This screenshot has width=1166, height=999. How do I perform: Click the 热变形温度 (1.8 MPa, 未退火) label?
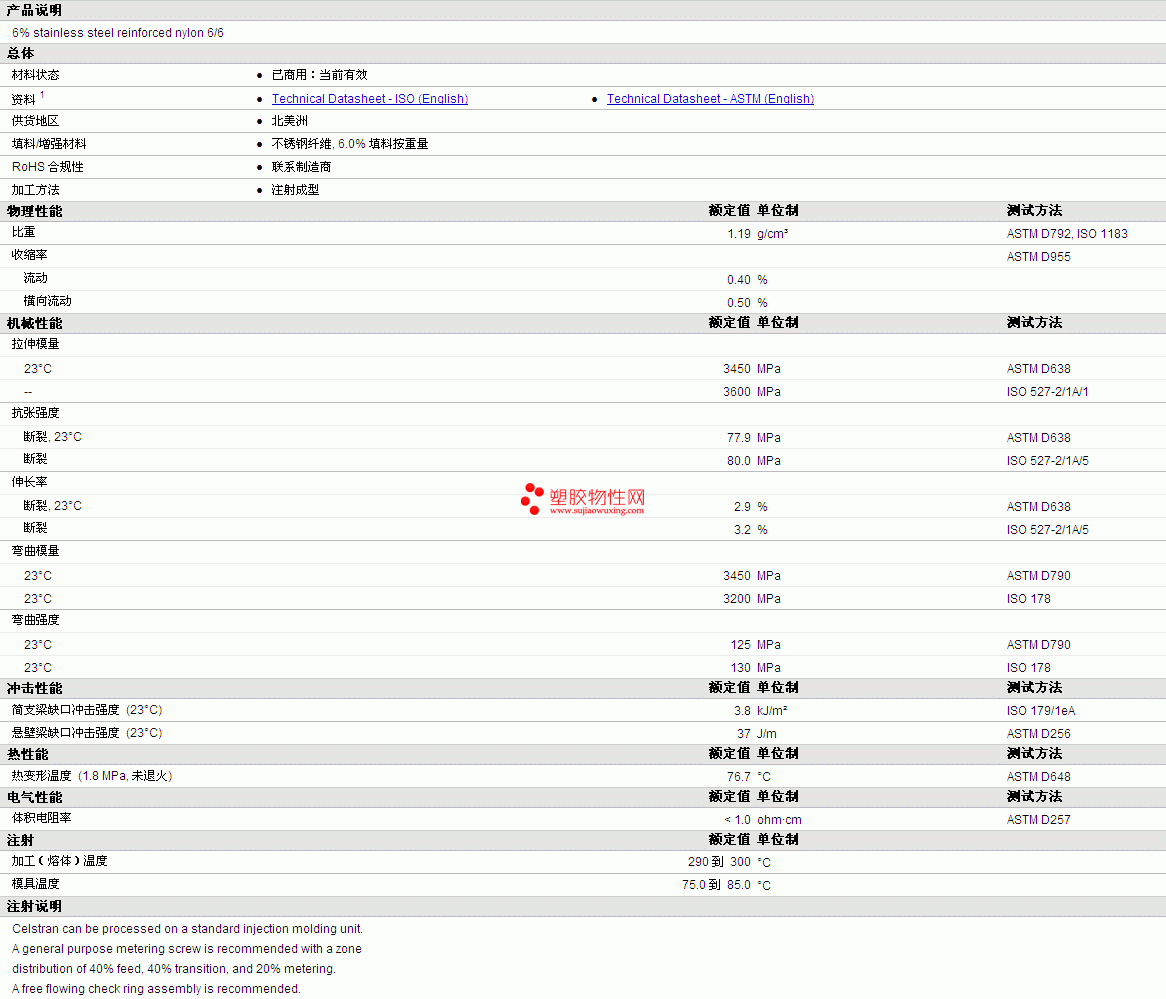coord(92,776)
